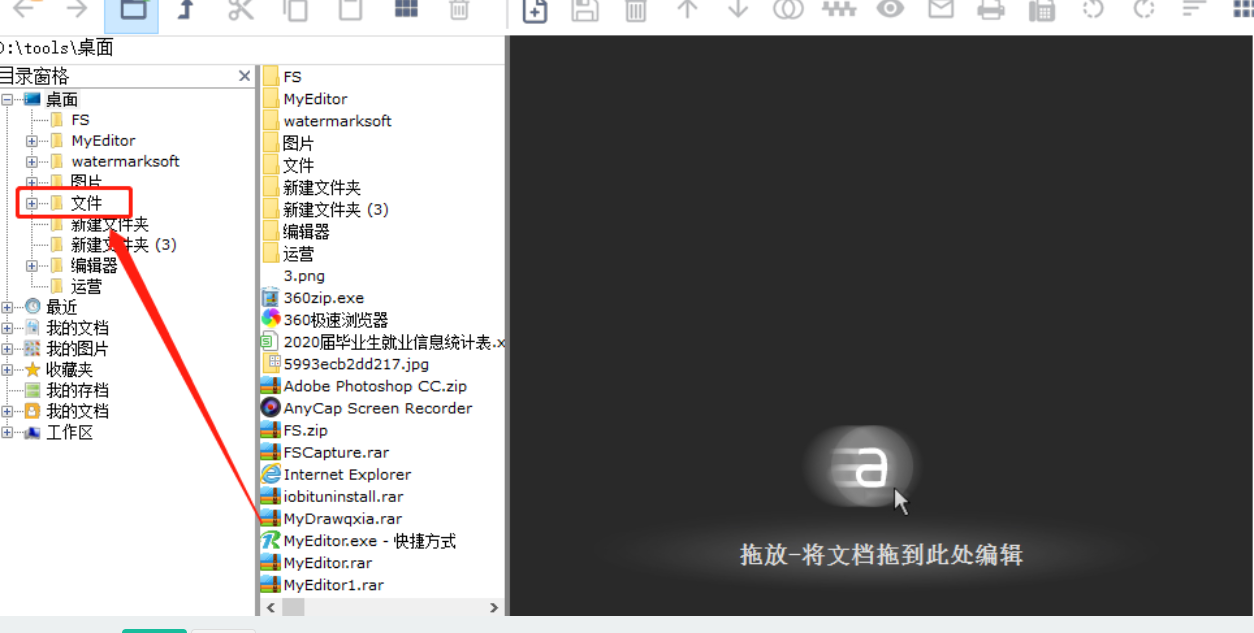
Task: Click the sort lines icon
Action: coord(1194,9)
